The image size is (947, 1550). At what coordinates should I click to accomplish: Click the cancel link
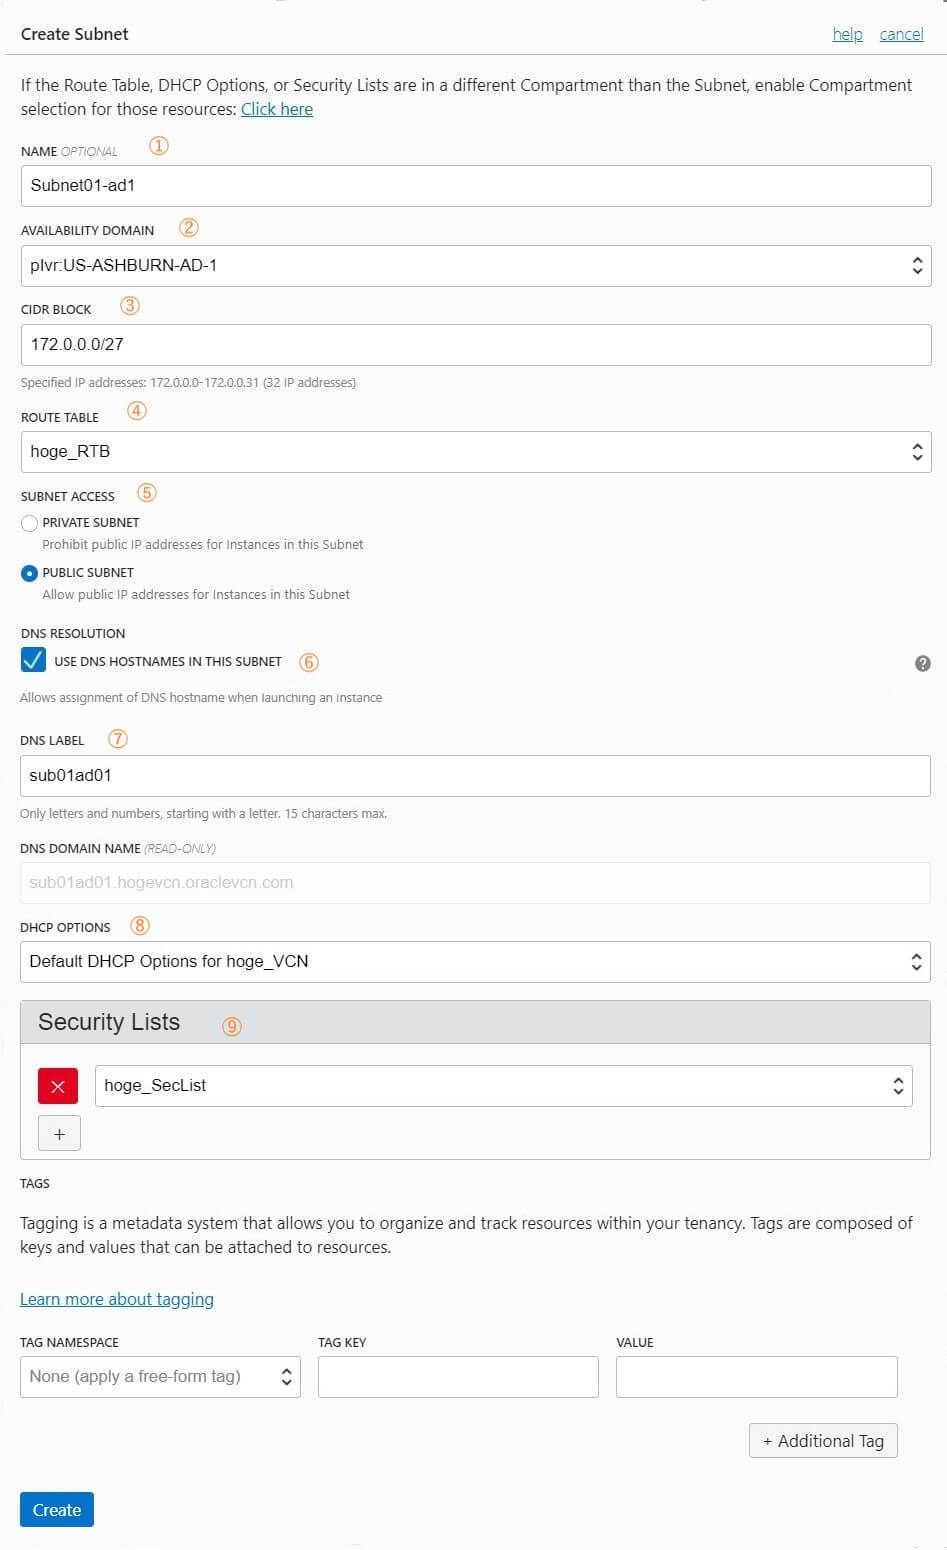point(901,34)
